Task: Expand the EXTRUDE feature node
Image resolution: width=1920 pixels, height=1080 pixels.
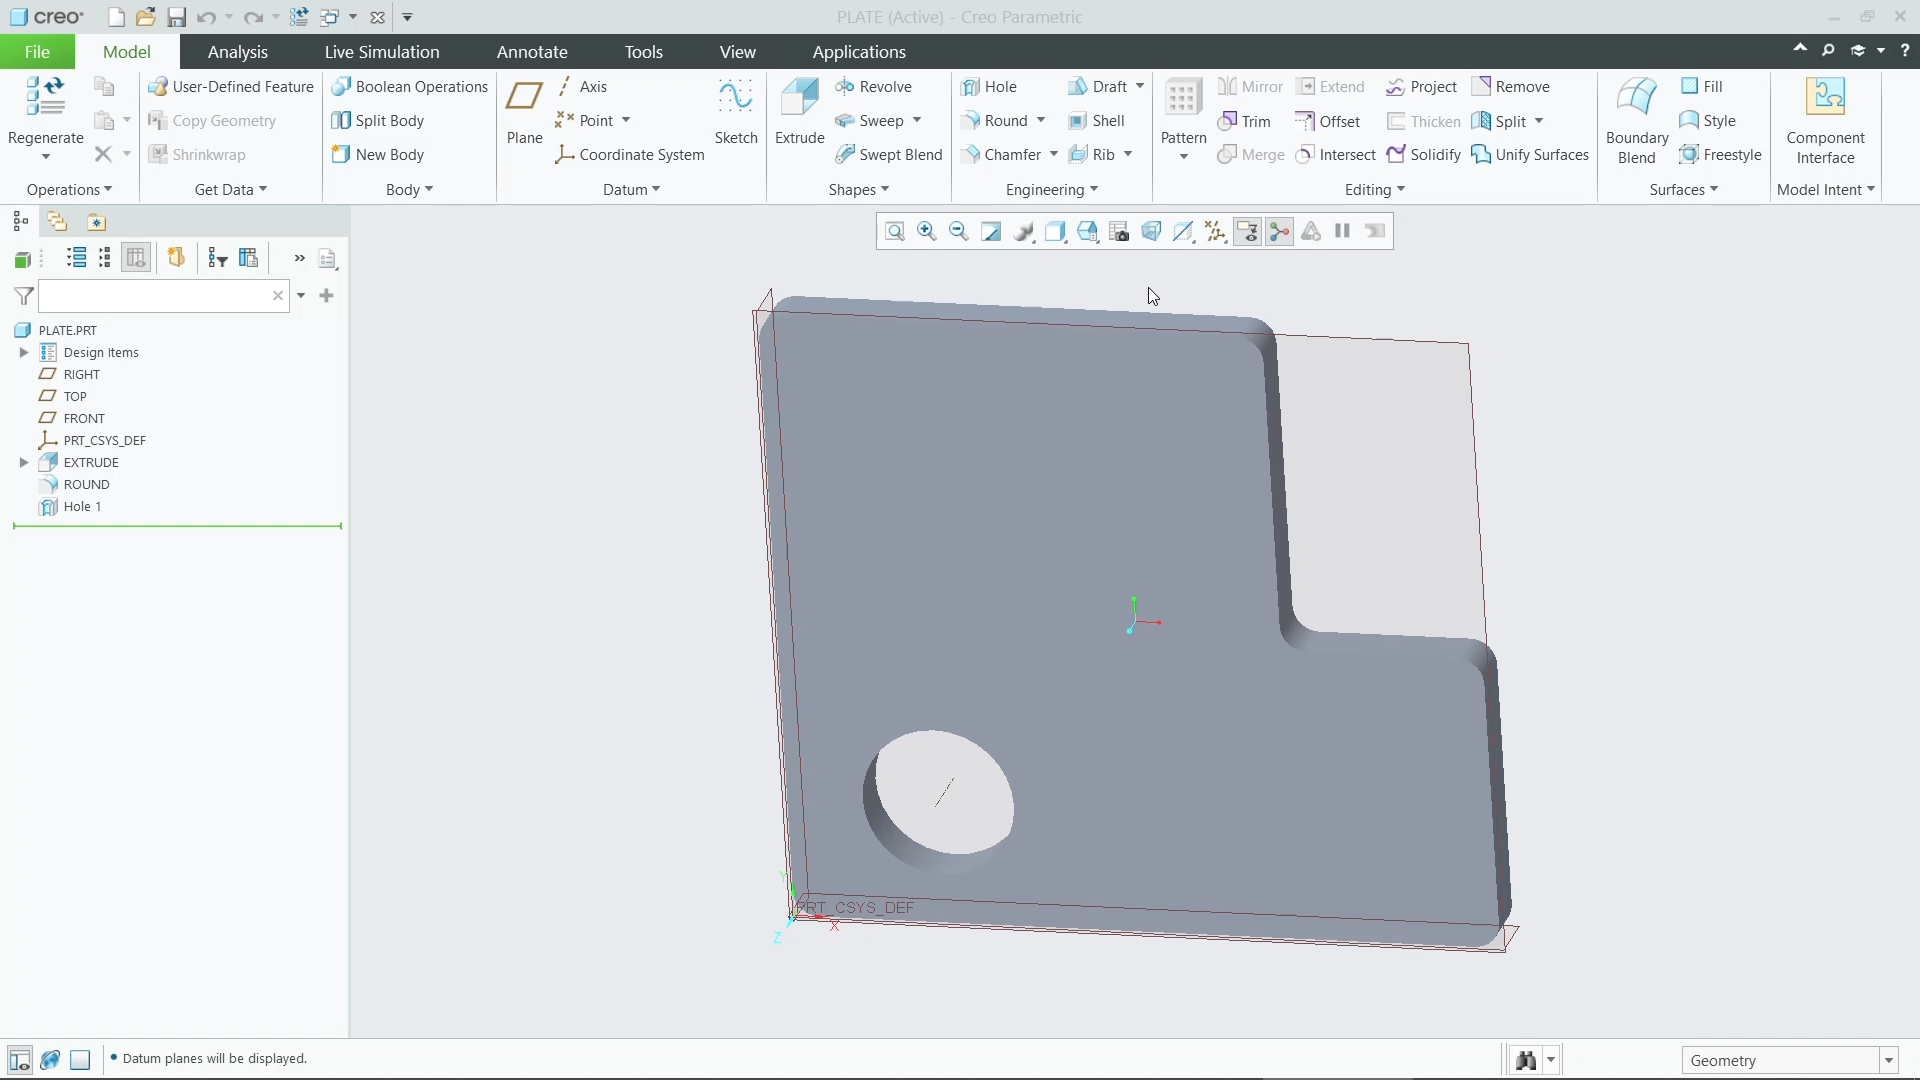Action: pos(23,462)
